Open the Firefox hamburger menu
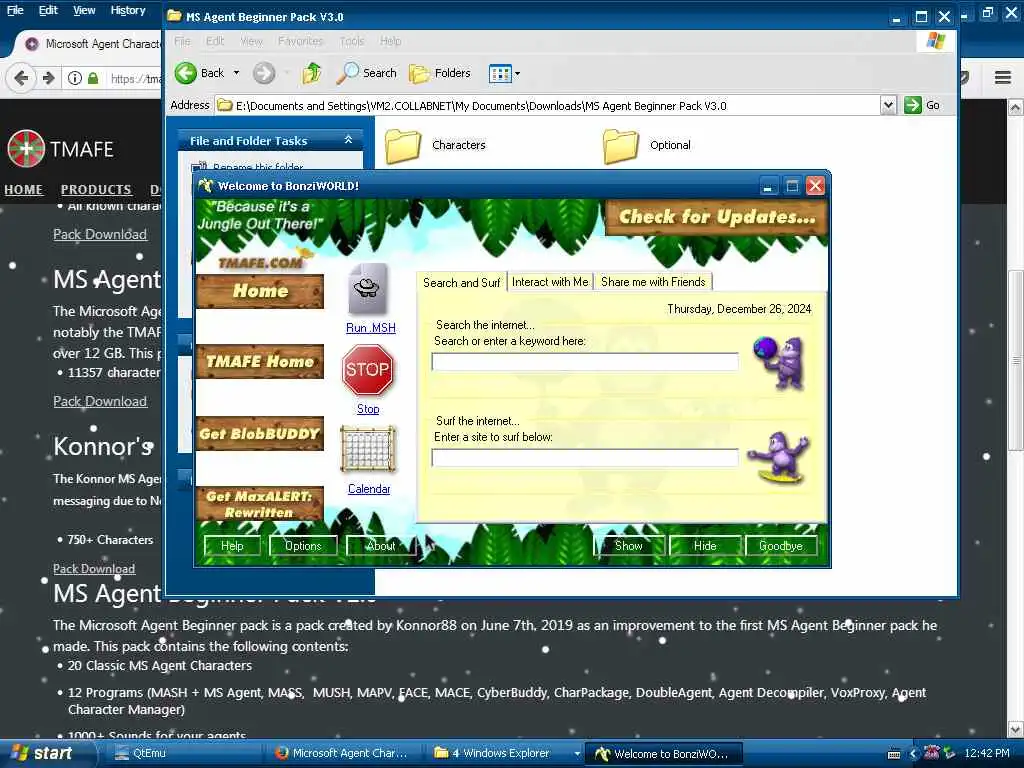The height and width of the screenshot is (768, 1024). [x=1002, y=78]
